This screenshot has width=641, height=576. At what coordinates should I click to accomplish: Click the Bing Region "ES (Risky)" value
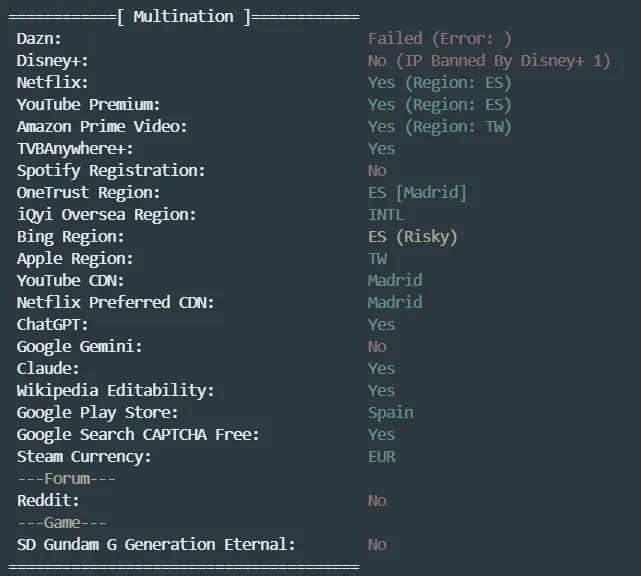tap(412, 237)
